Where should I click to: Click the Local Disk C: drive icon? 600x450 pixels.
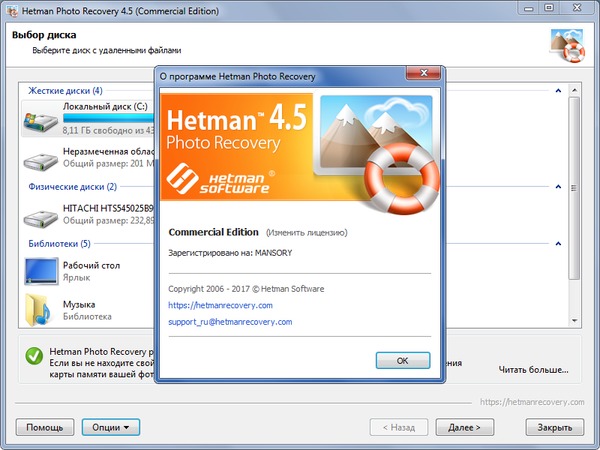point(41,122)
